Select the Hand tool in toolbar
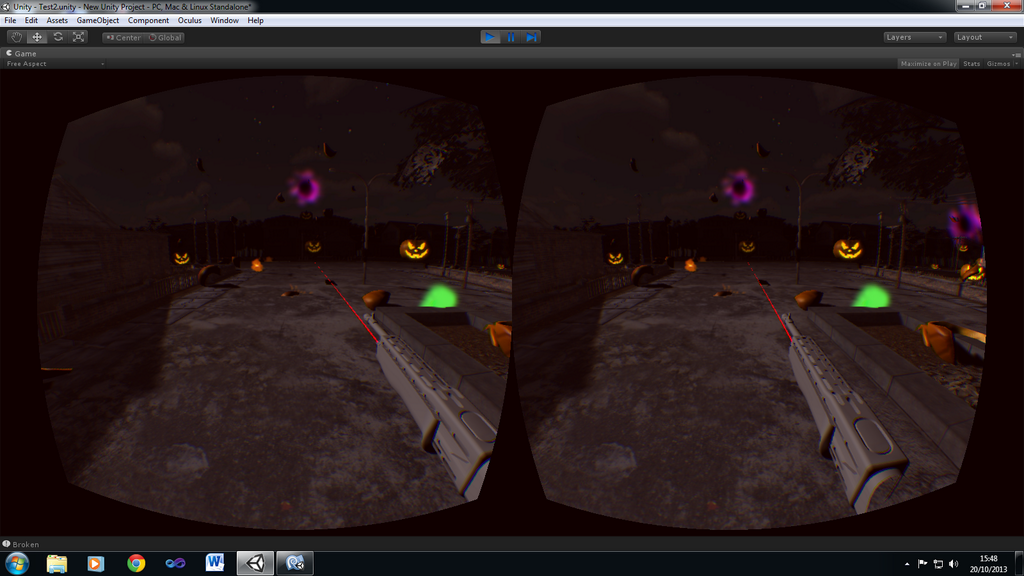 16,37
